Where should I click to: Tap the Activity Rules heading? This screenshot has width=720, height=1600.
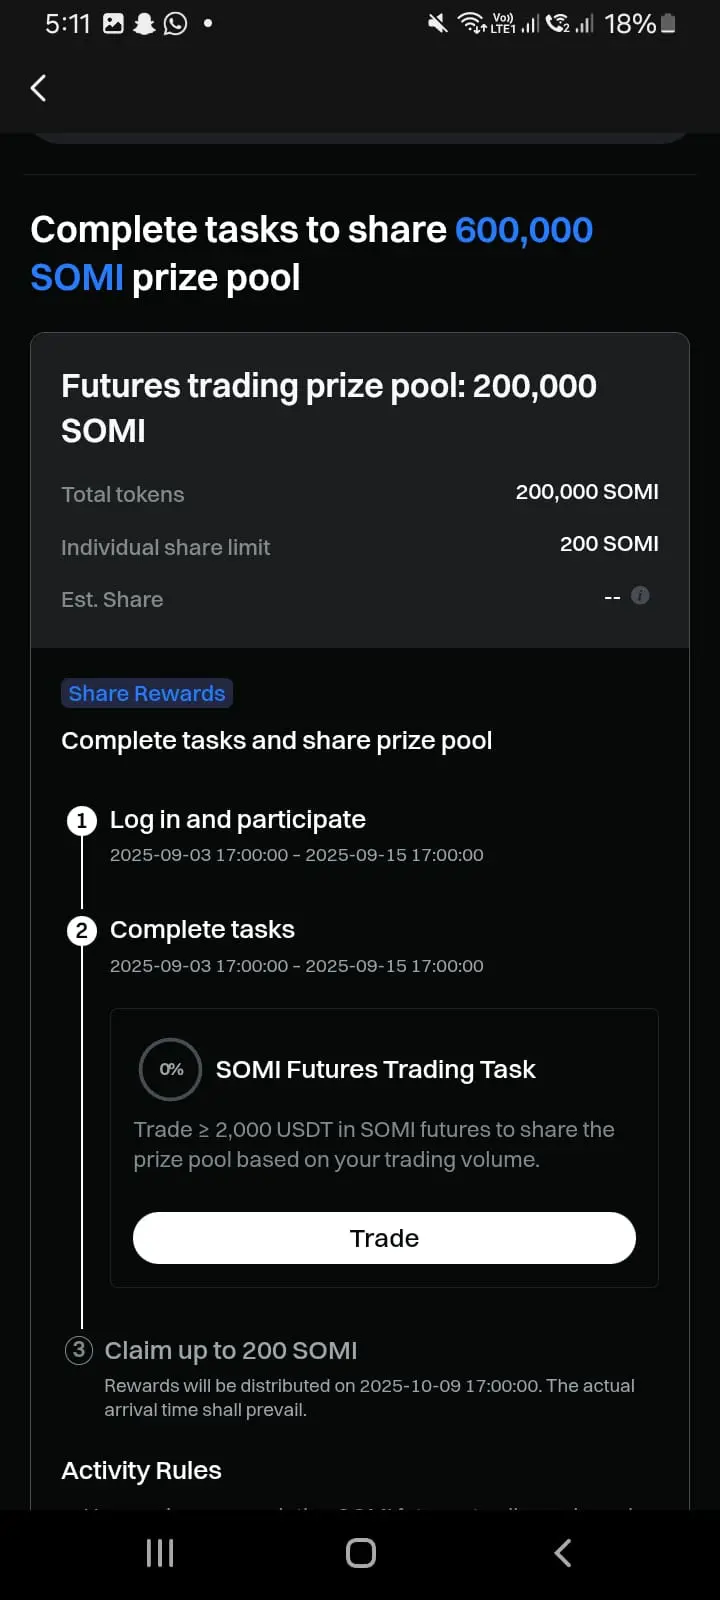click(141, 1470)
